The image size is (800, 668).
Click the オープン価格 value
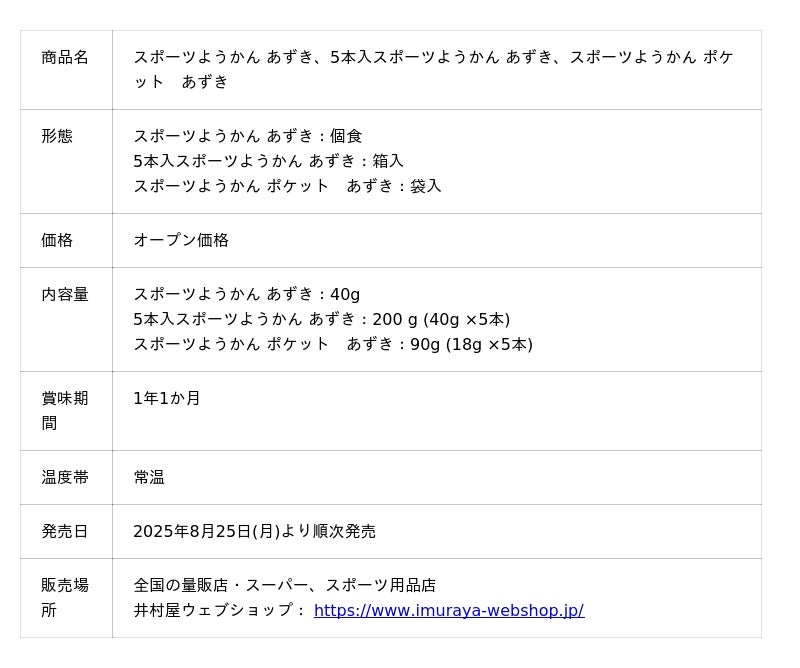(x=181, y=240)
